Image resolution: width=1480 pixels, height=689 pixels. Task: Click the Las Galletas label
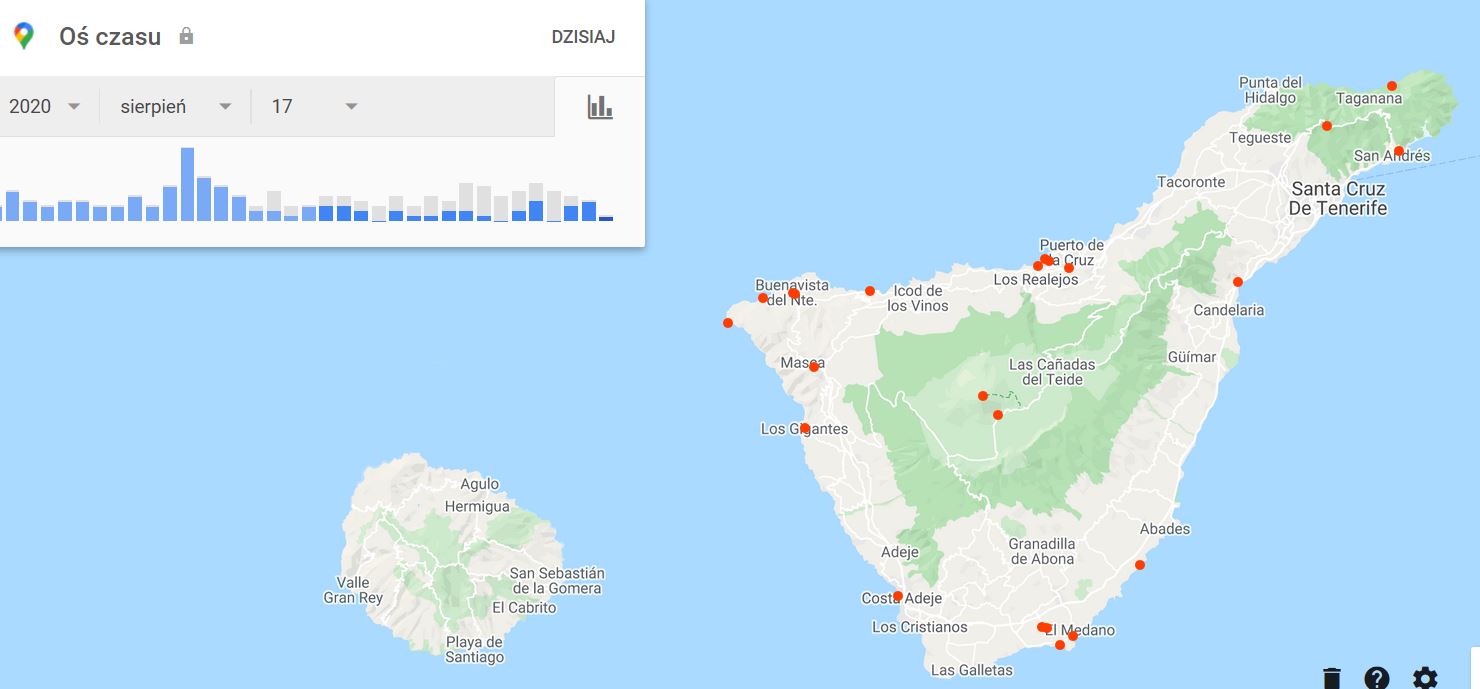(971, 670)
